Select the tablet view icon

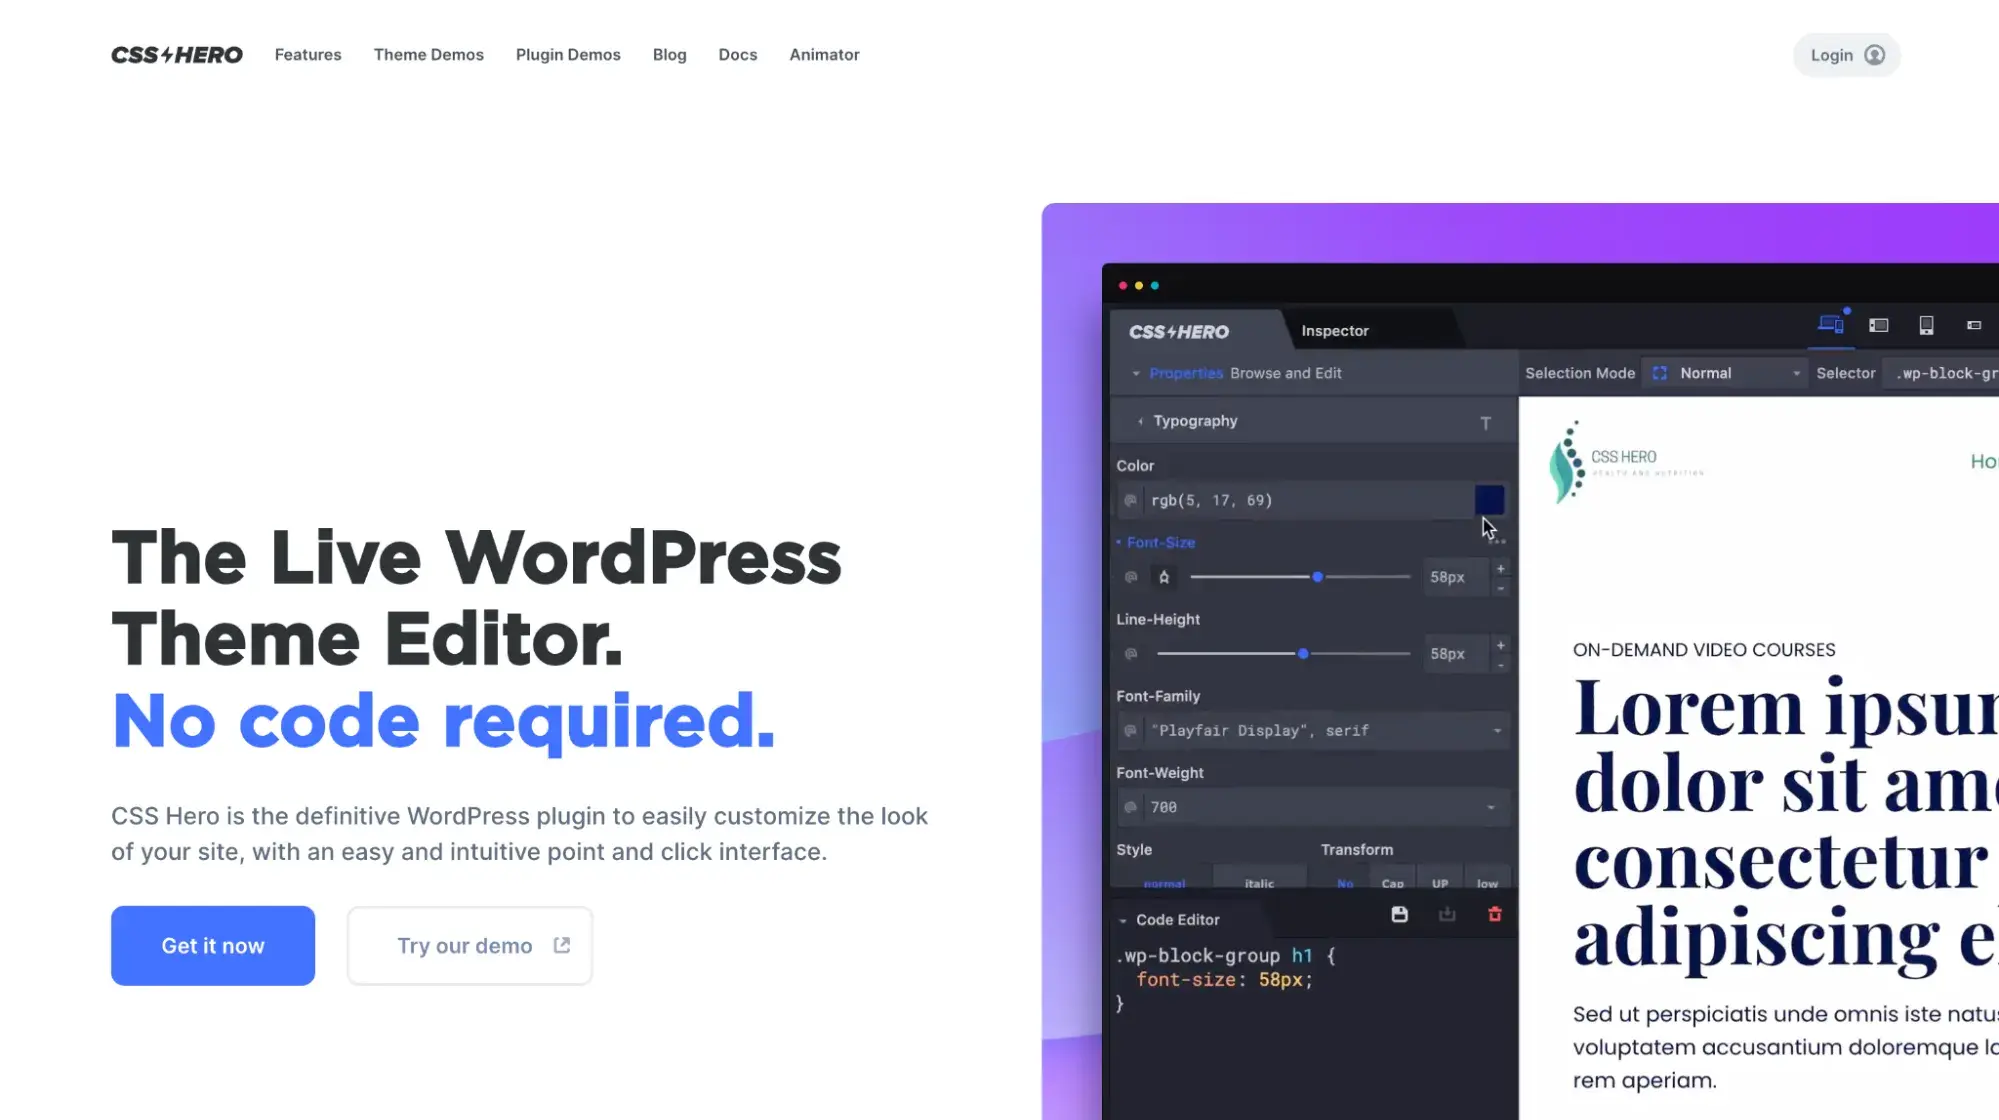(1880, 327)
